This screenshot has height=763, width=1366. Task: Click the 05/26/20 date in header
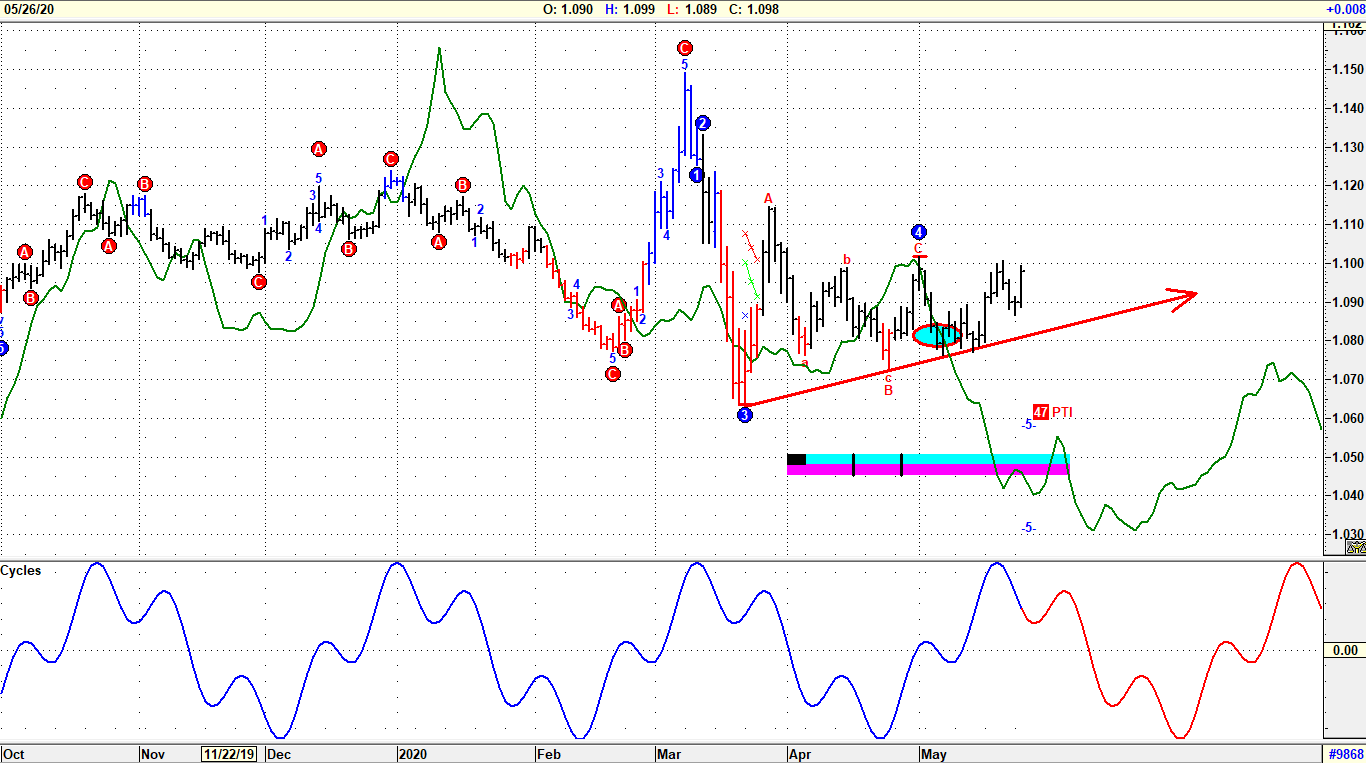[29, 9]
